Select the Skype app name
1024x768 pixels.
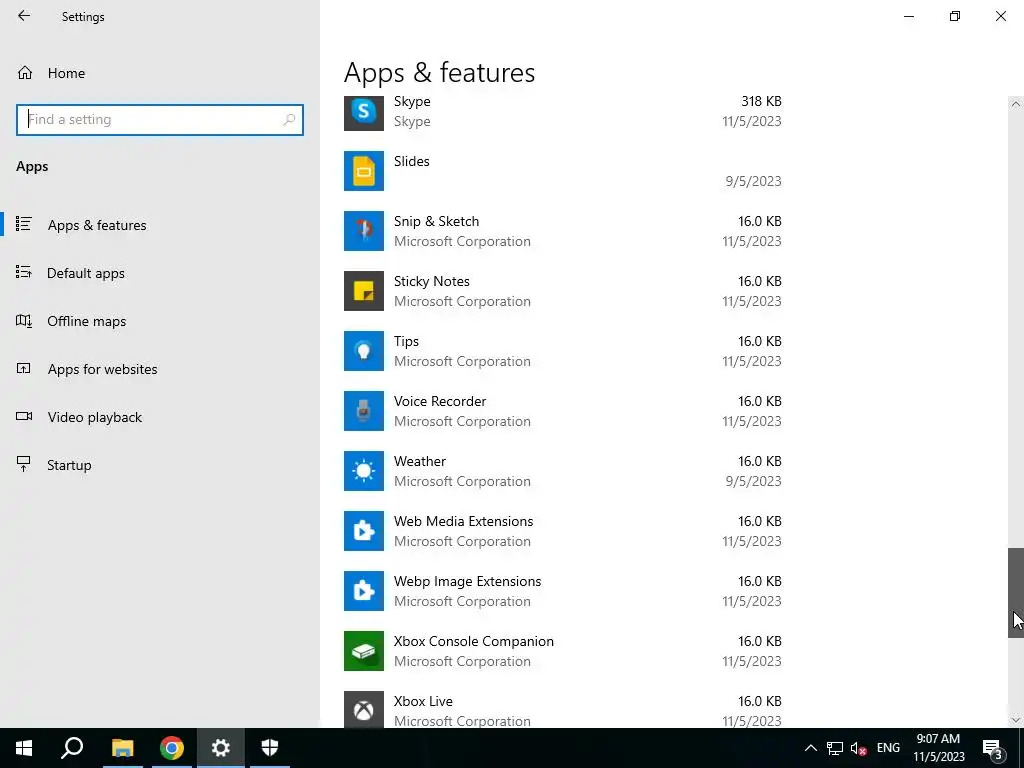pos(412,101)
